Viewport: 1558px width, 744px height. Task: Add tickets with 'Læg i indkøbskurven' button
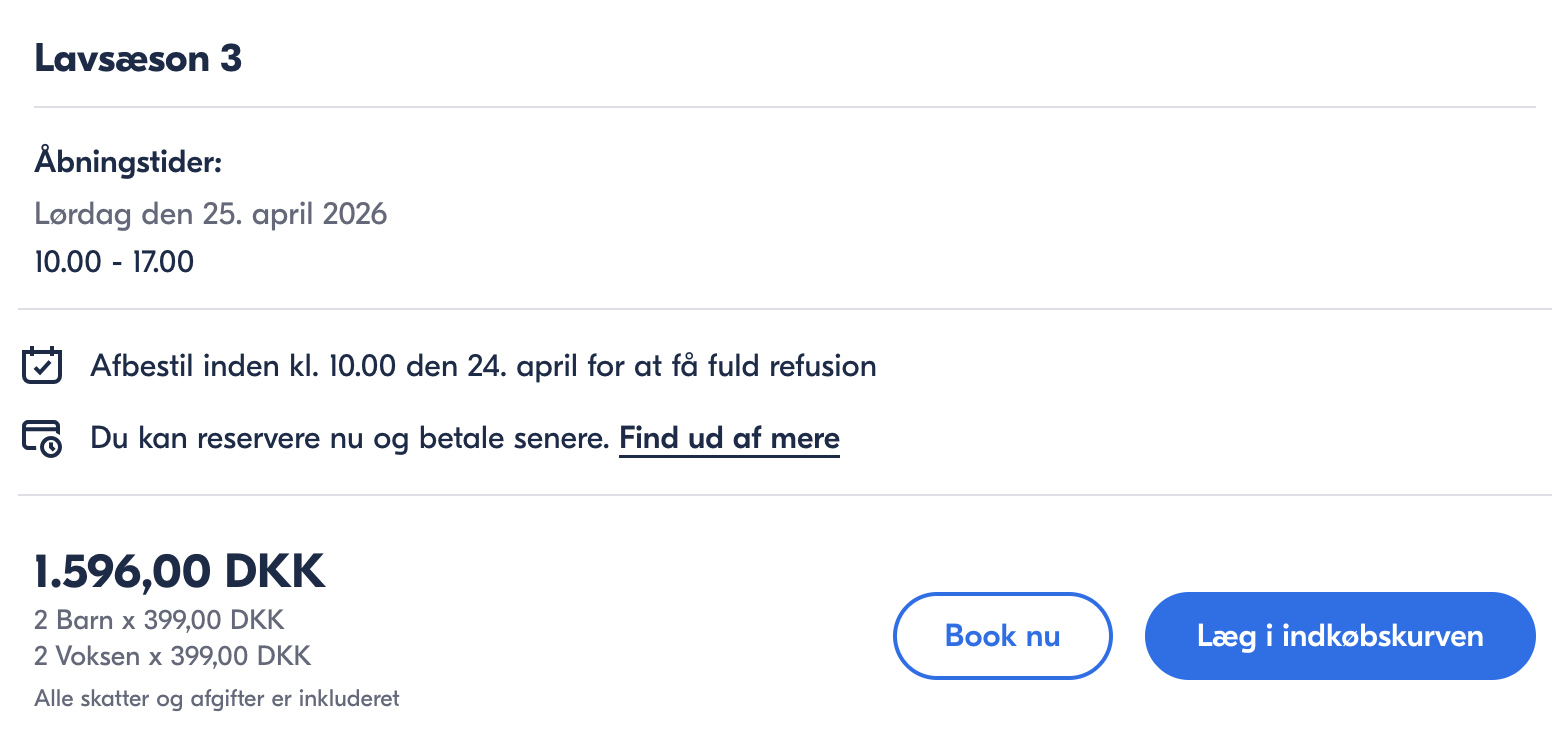tap(1339, 636)
